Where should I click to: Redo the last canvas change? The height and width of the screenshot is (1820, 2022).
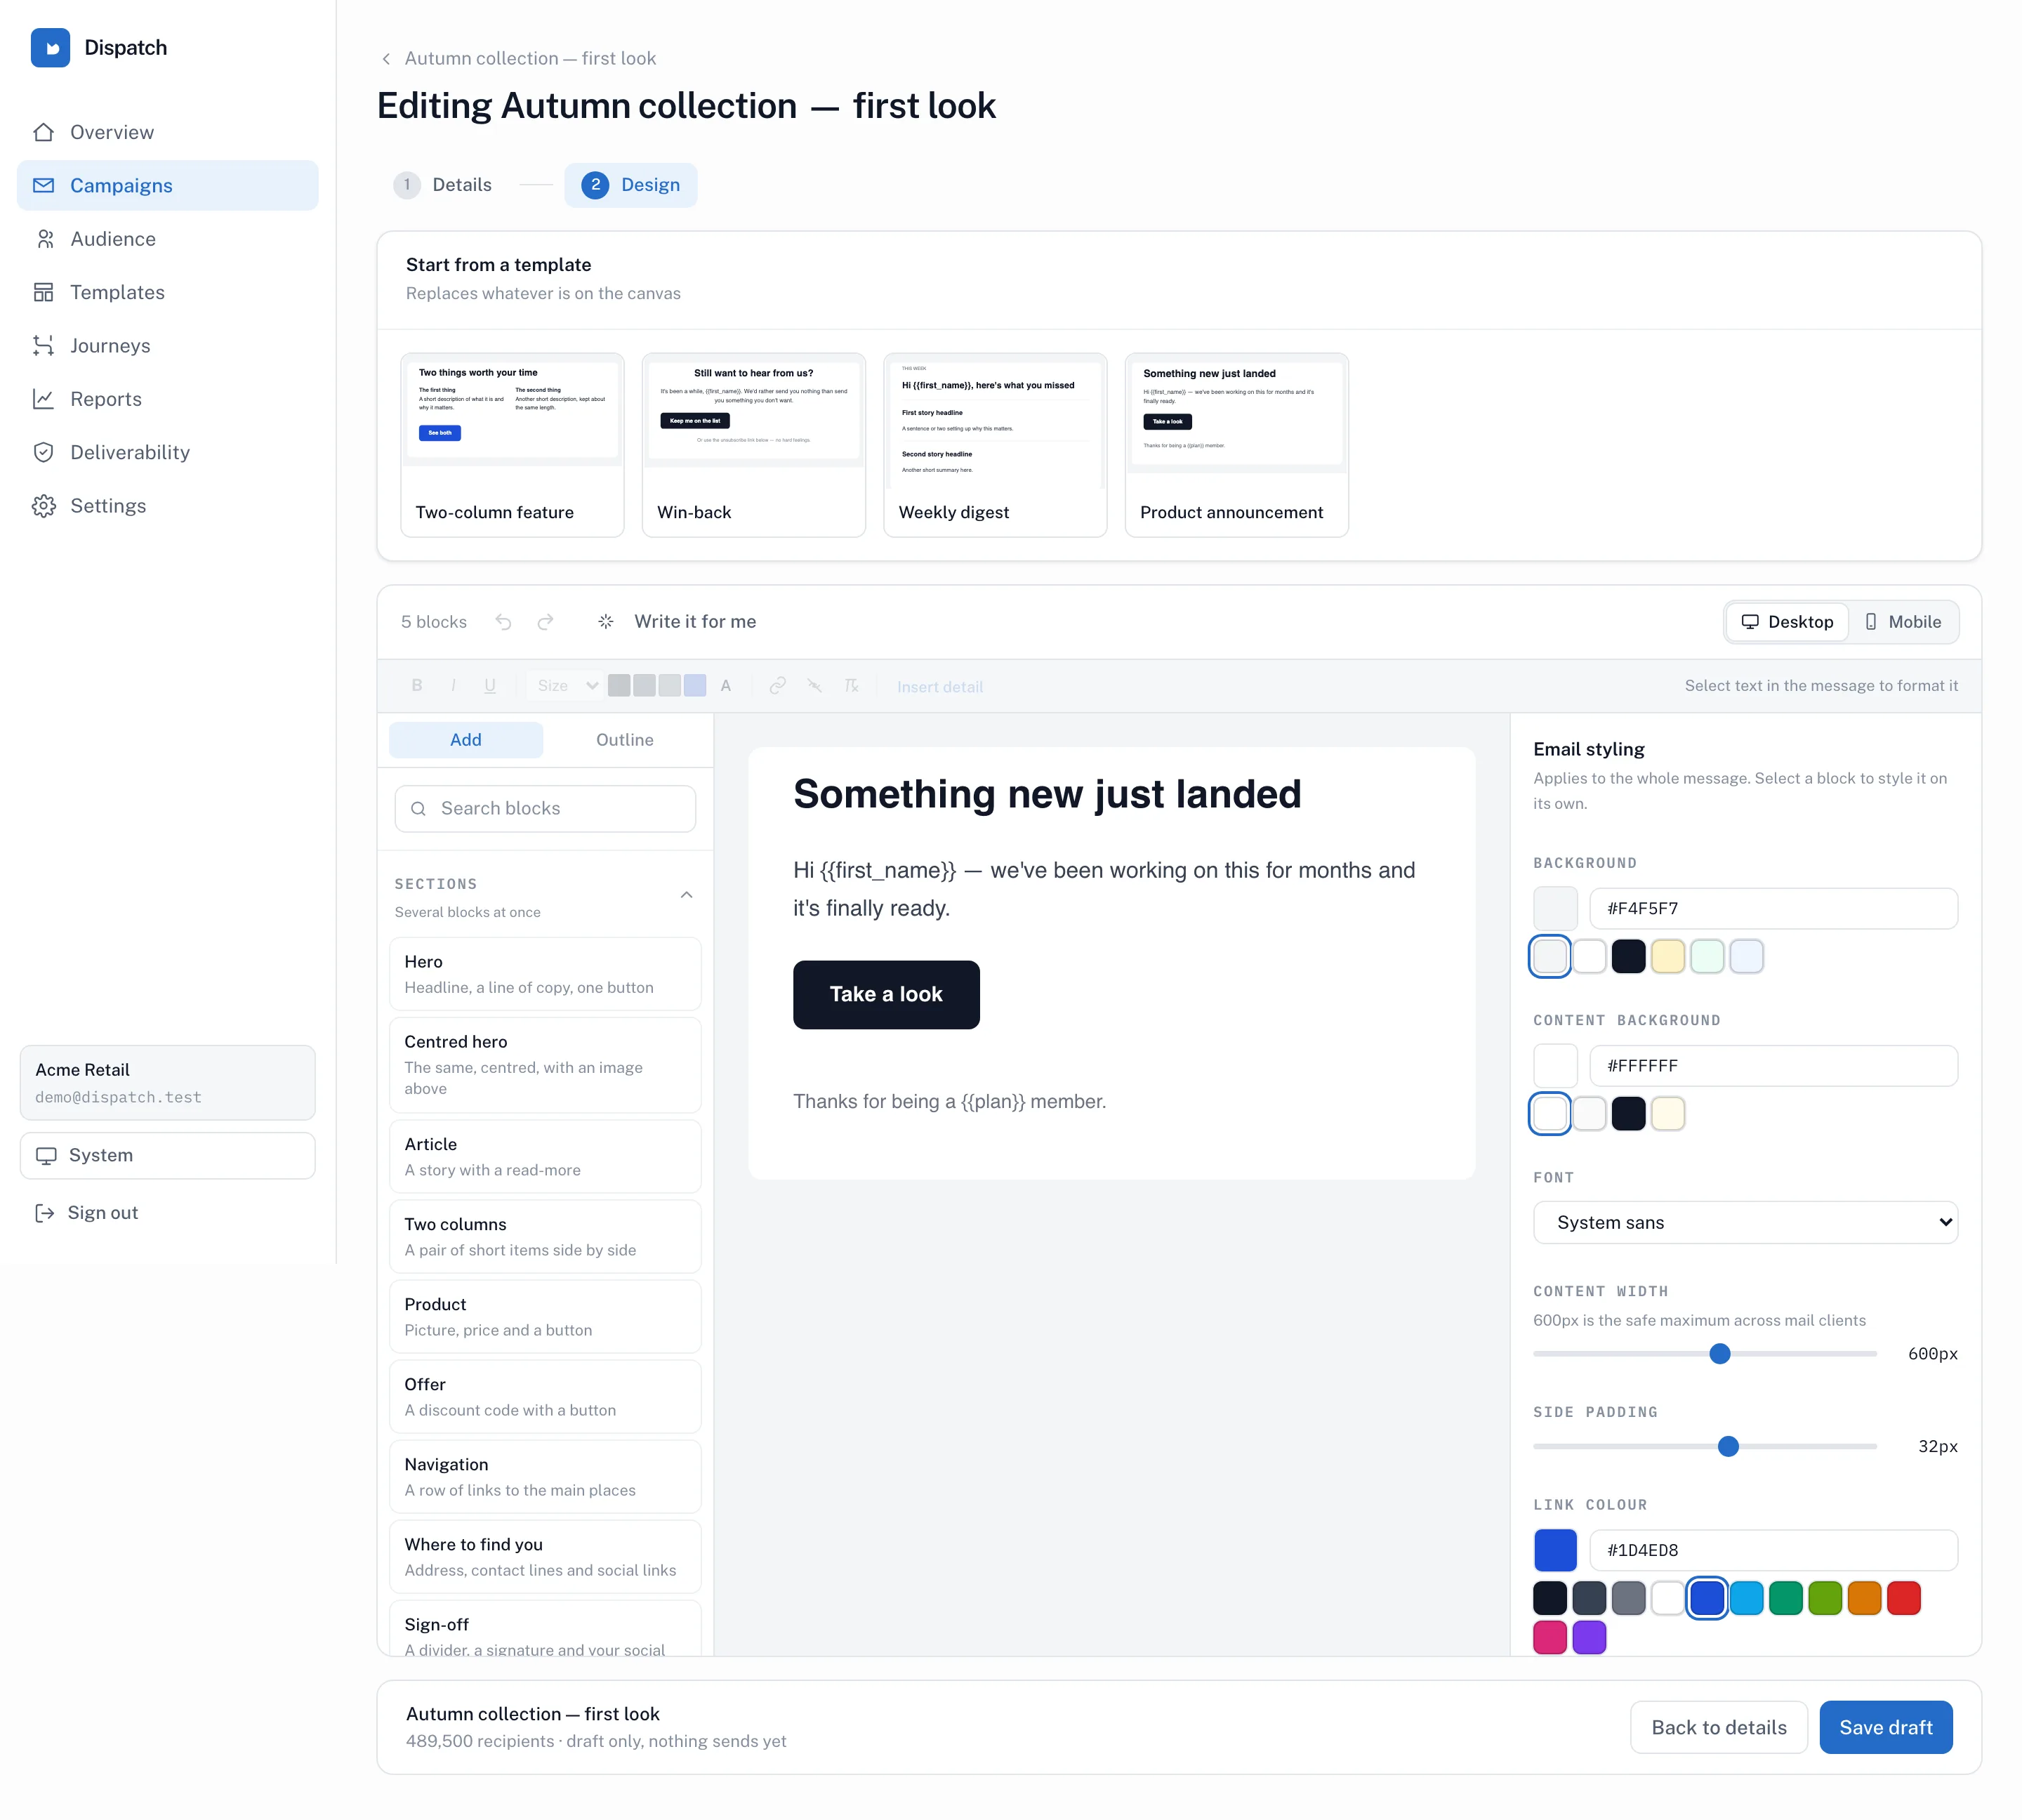[545, 622]
